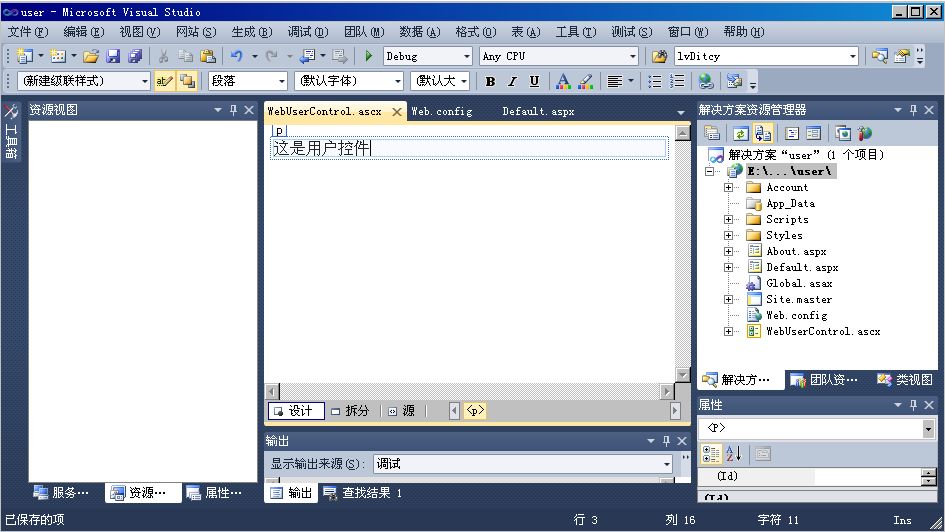Switch to the Team Explorer tab
This screenshot has height=532, width=945.
pyautogui.click(x=824, y=380)
